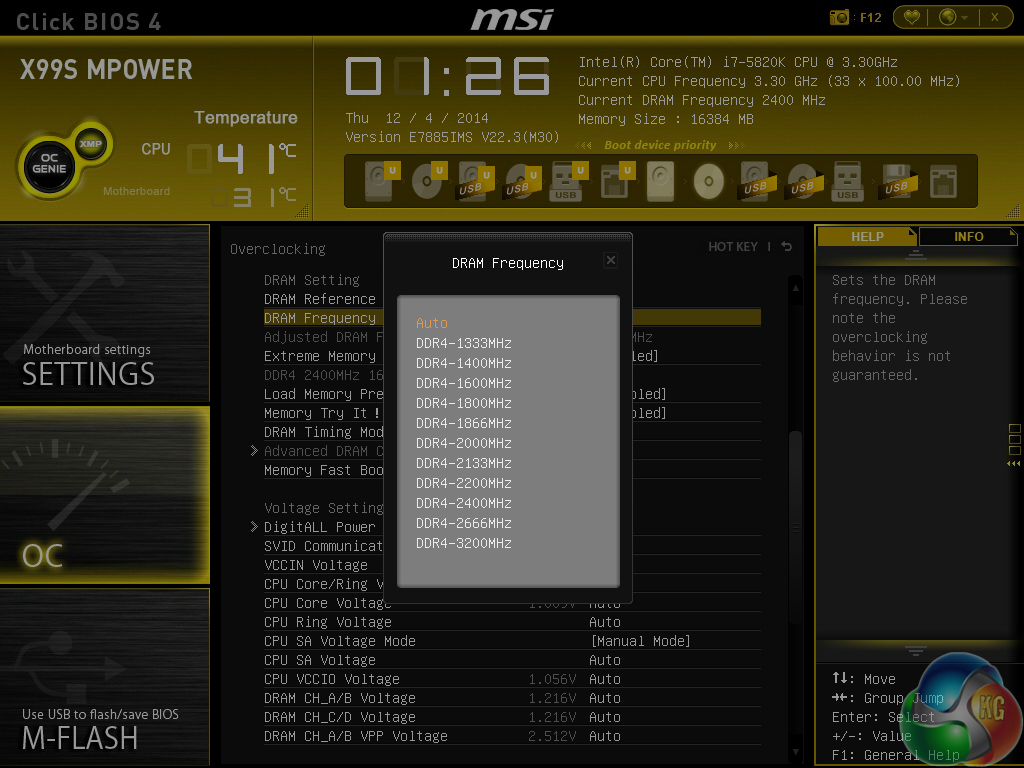Choose DDR4-1800MHz option
This screenshot has height=768, width=1024.
pos(464,404)
